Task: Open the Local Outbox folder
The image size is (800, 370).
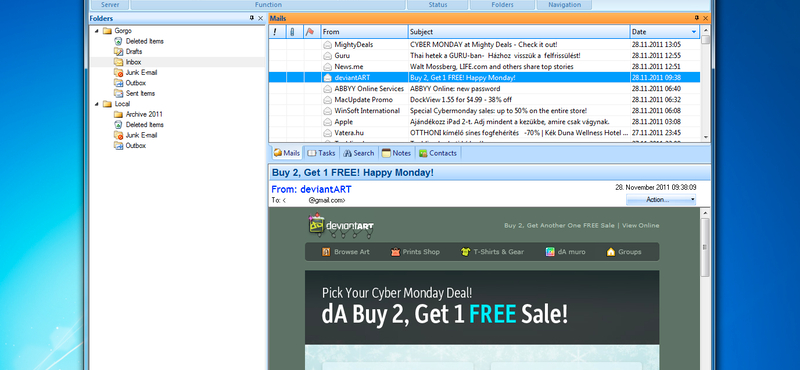Action: [136, 145]
